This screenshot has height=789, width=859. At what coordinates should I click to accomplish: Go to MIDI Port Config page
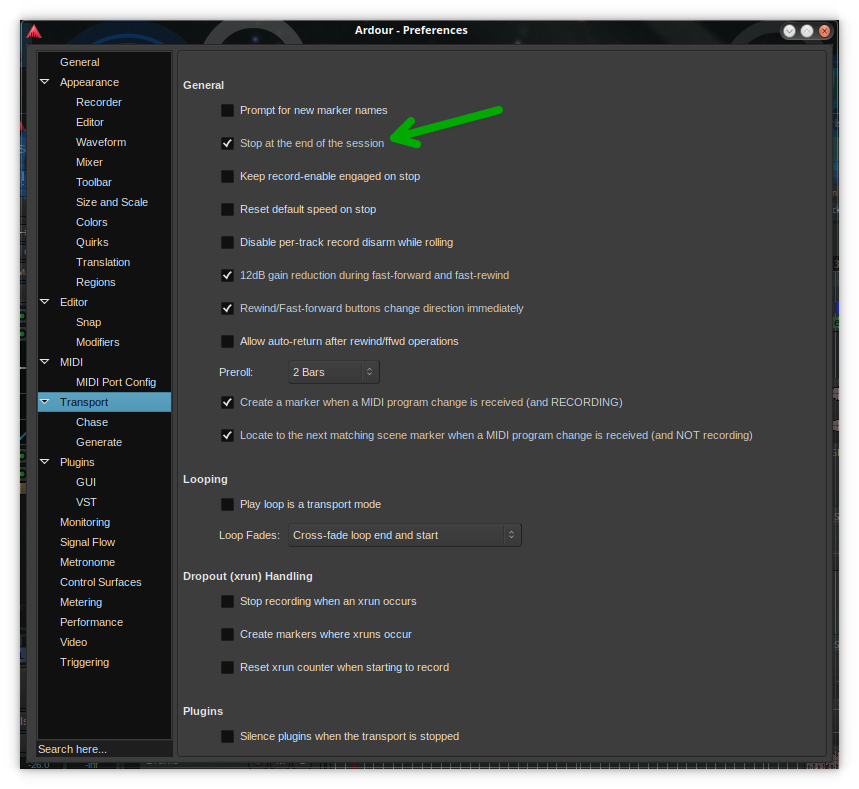pyautogui.click(x=115, y=382)
